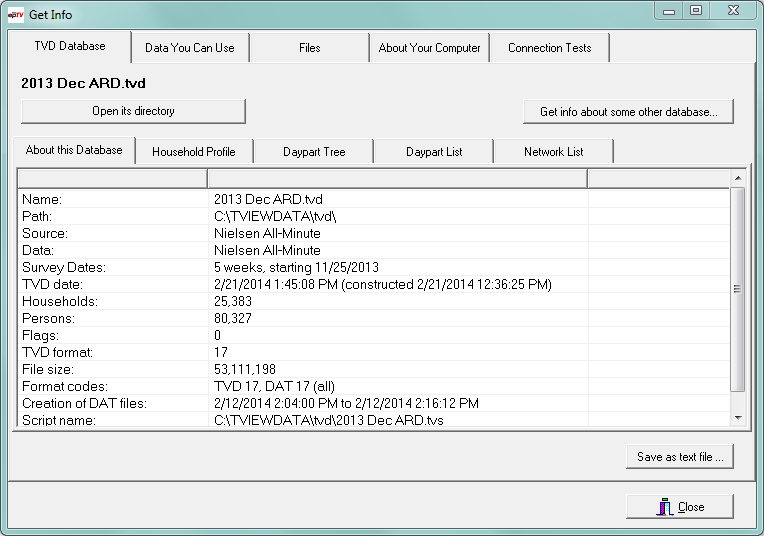Select the Survey Dates: row label

pos(64,268)
